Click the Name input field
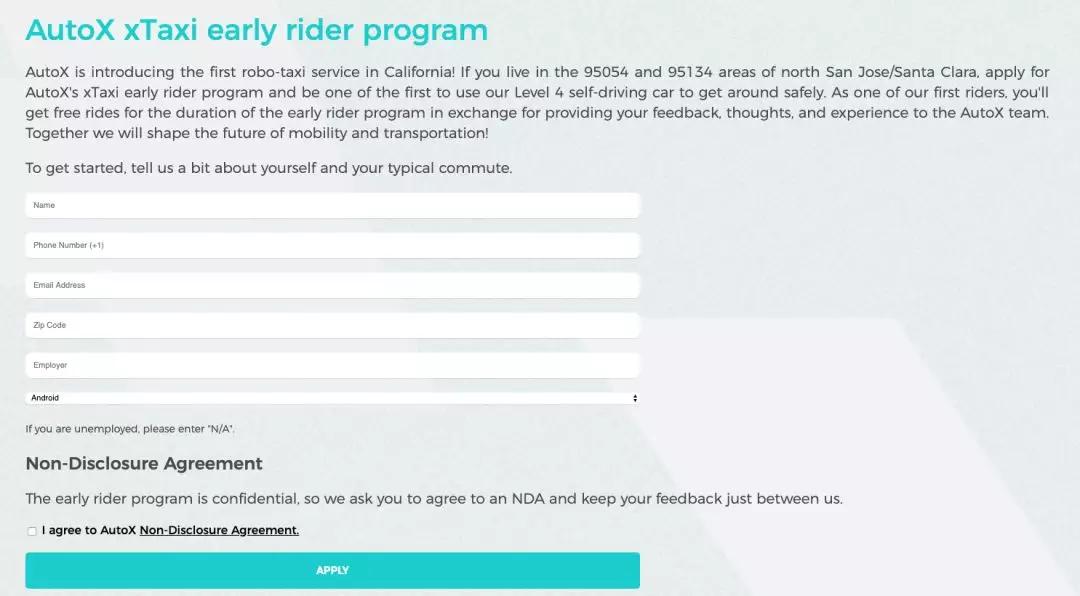The image size is (1080, 596). (332, 205)
